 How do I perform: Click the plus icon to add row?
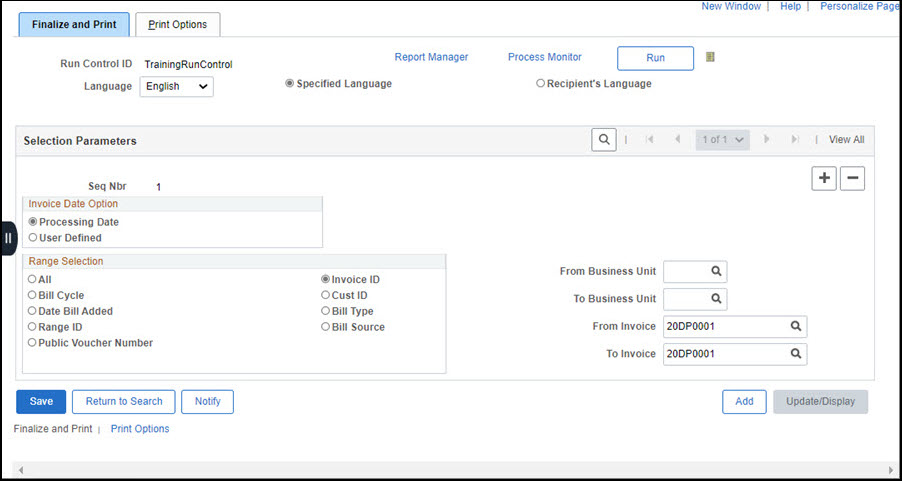823,178
